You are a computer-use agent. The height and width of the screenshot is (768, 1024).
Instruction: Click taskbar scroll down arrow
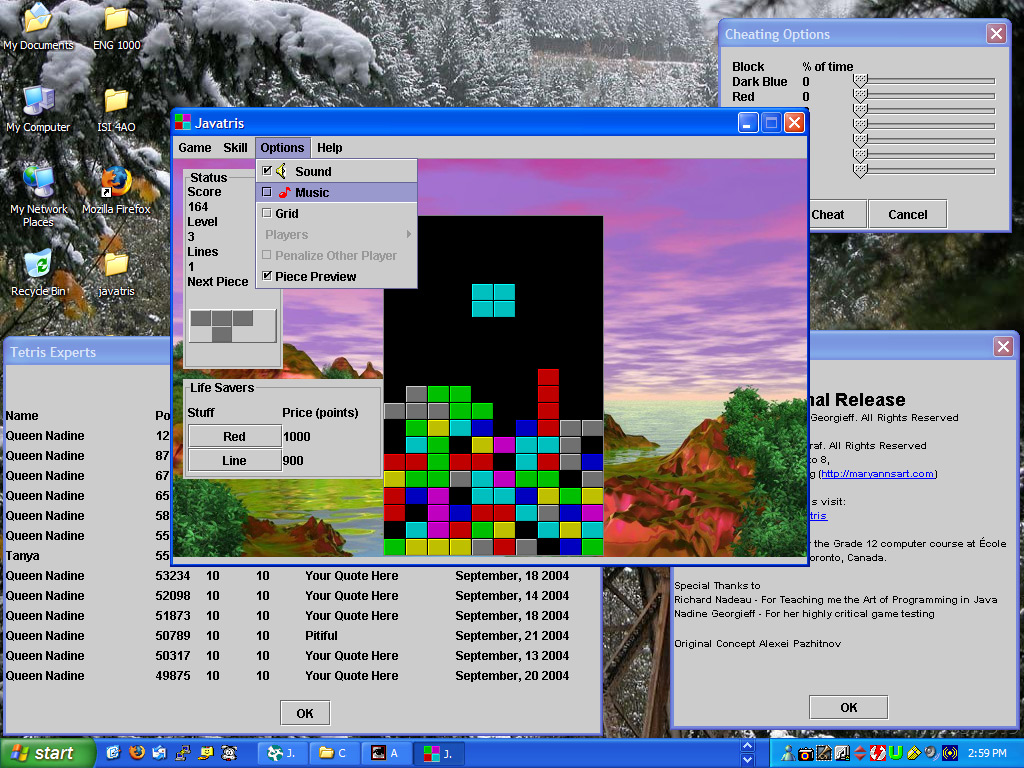(x=748, y=760)
